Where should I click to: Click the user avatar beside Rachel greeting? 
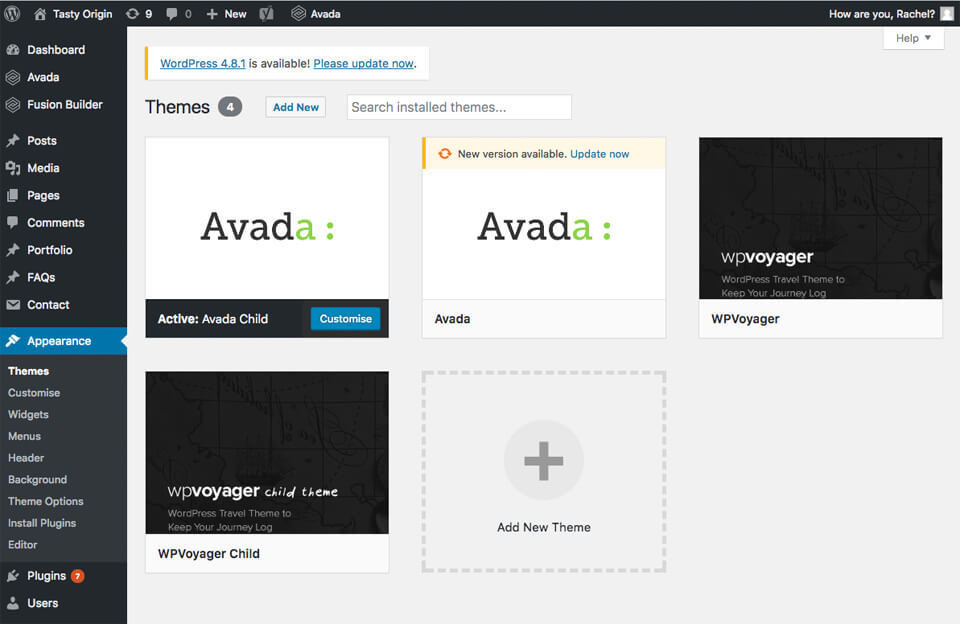point(947,13)
